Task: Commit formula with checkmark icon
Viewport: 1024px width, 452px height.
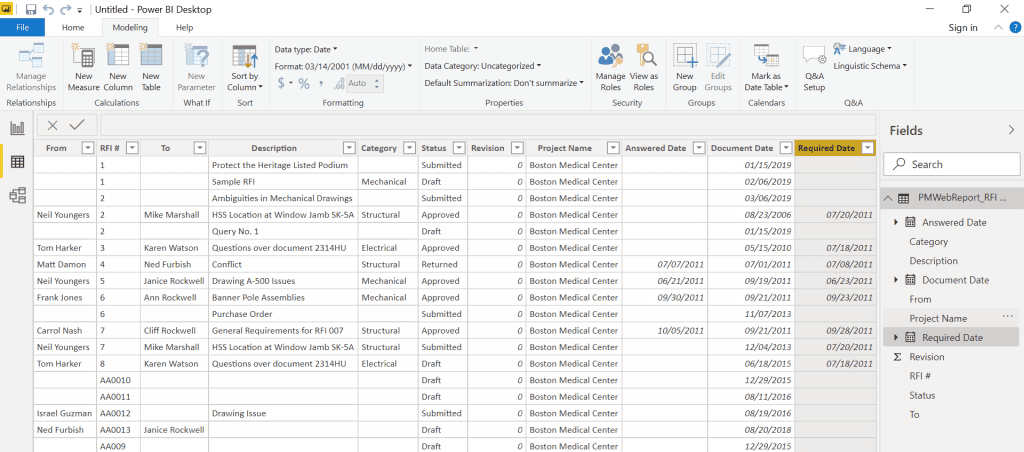Action: pos(77,125)
